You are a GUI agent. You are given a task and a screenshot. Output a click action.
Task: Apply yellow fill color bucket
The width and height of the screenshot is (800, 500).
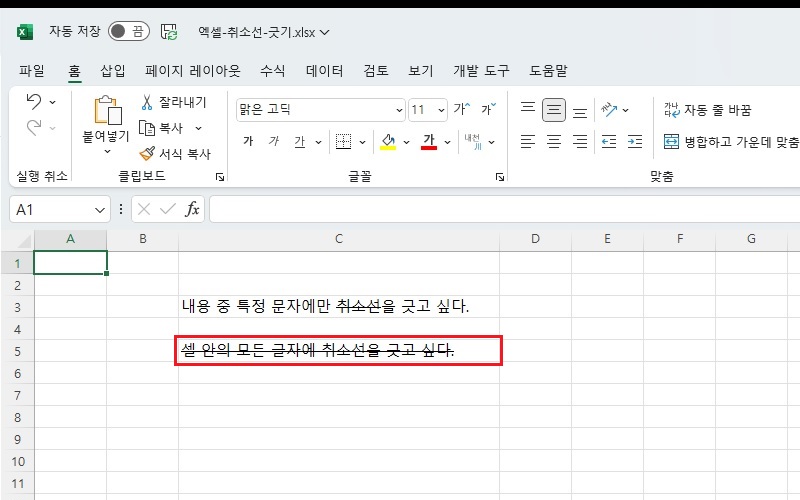(x=388, y=141)
